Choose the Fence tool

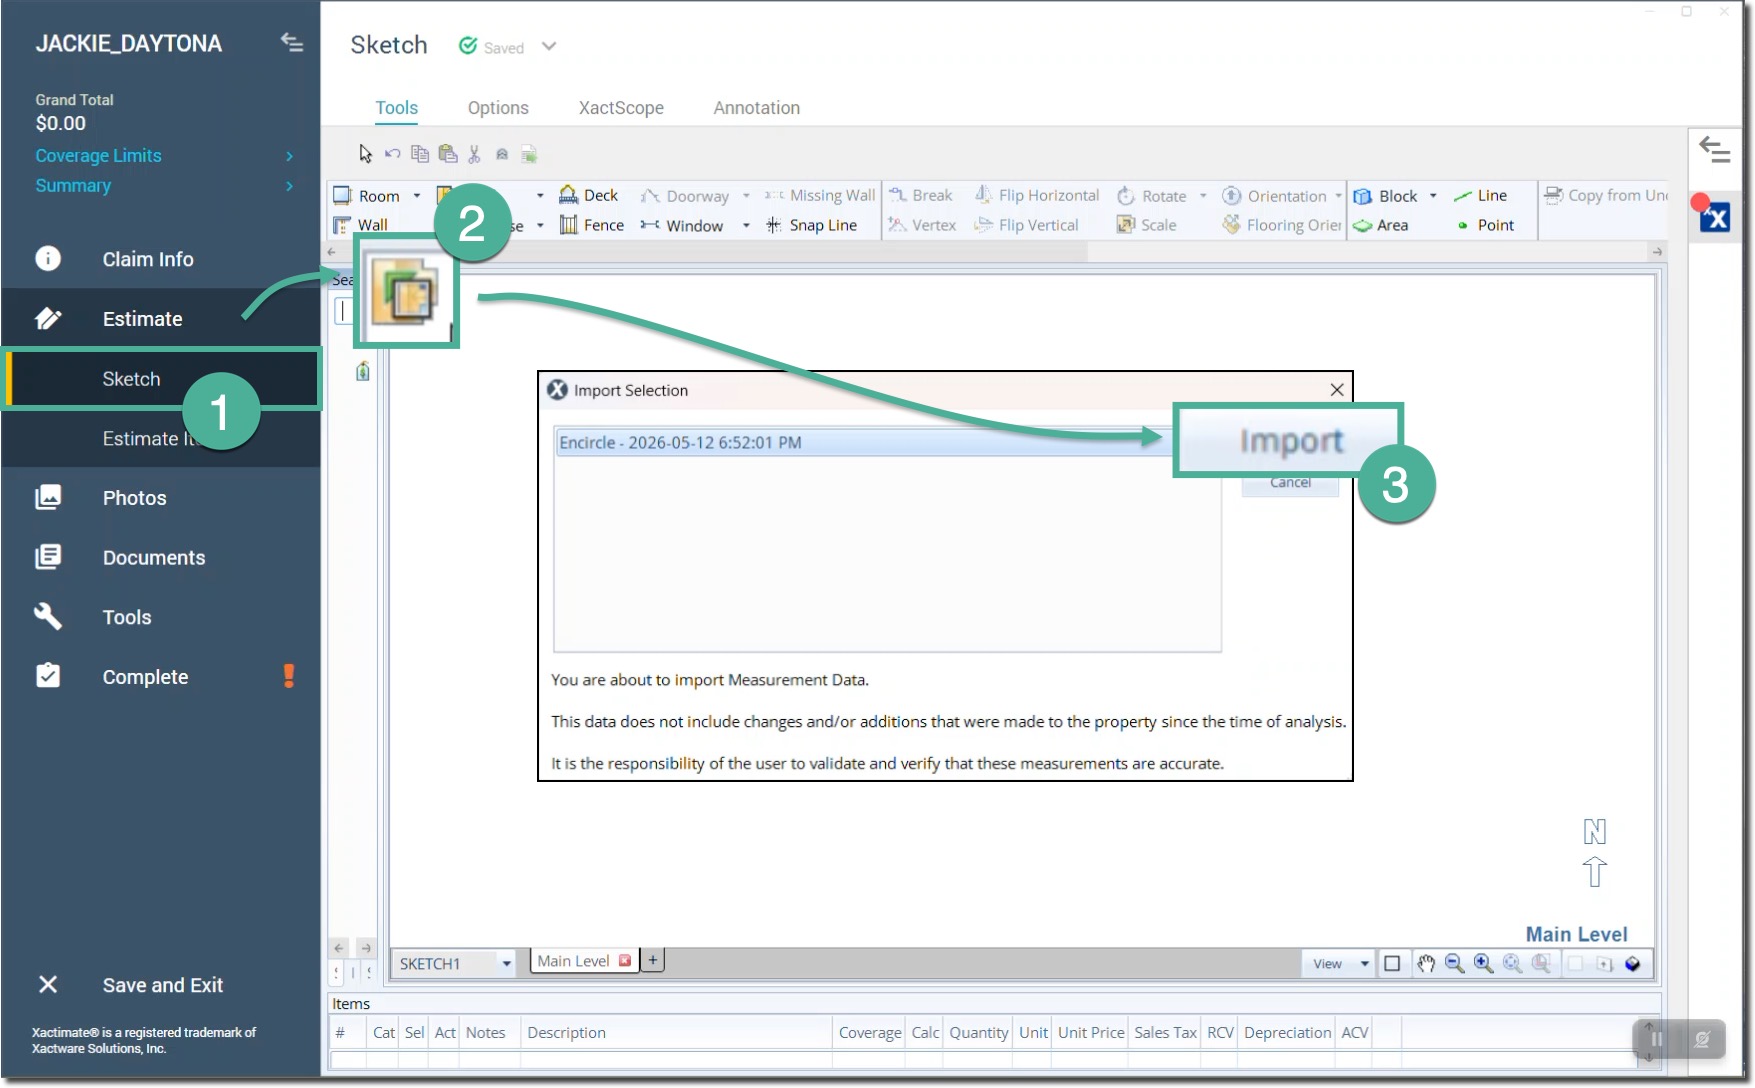(592, 225)
